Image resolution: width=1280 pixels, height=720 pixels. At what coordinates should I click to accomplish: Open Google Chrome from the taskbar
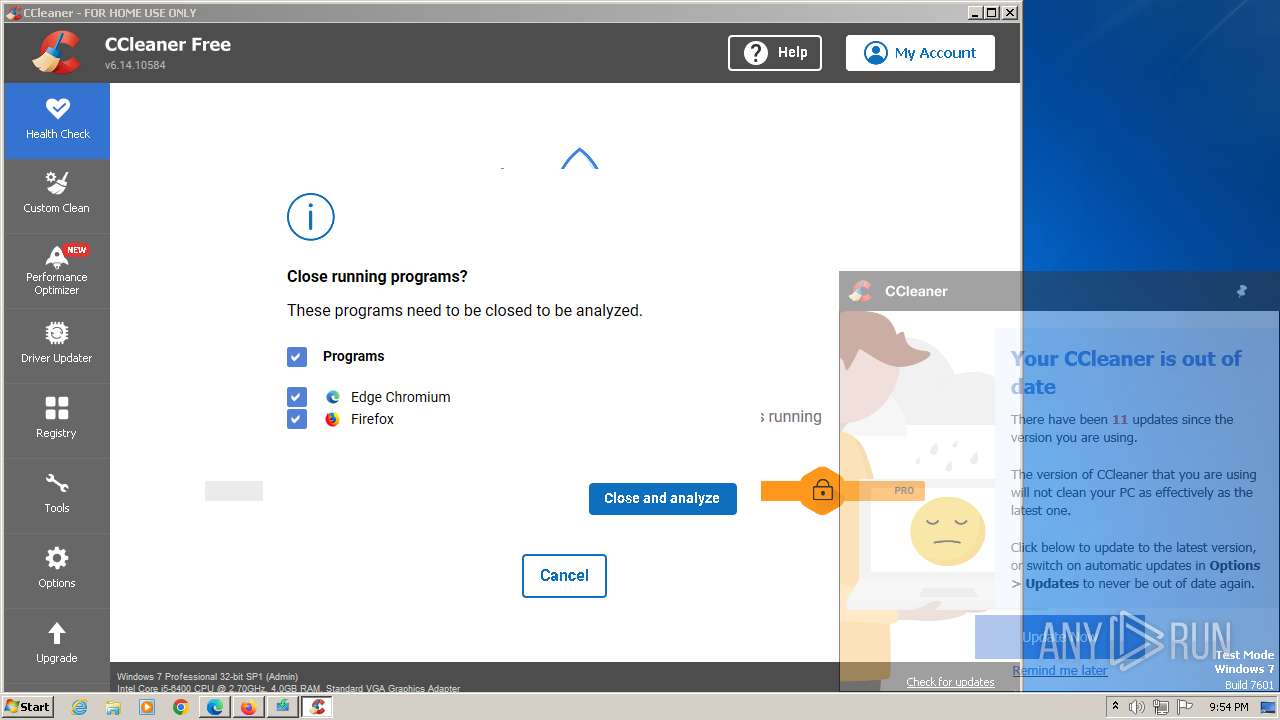point(180,707)
